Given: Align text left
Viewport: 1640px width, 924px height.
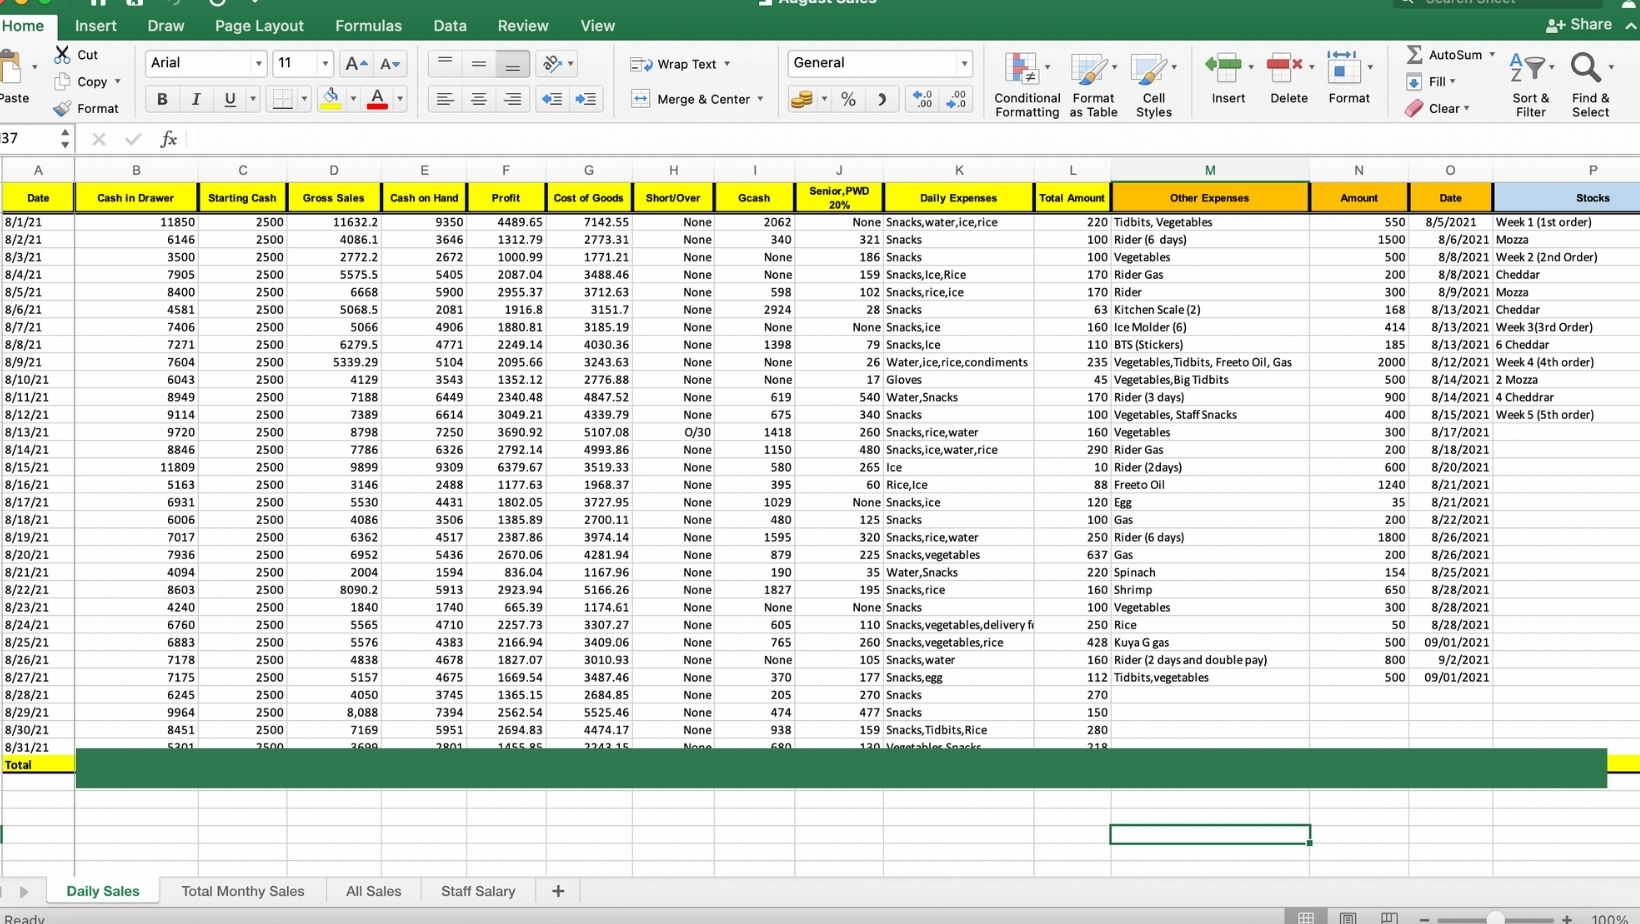Looking at the screenshot, I should click(445, 99).
